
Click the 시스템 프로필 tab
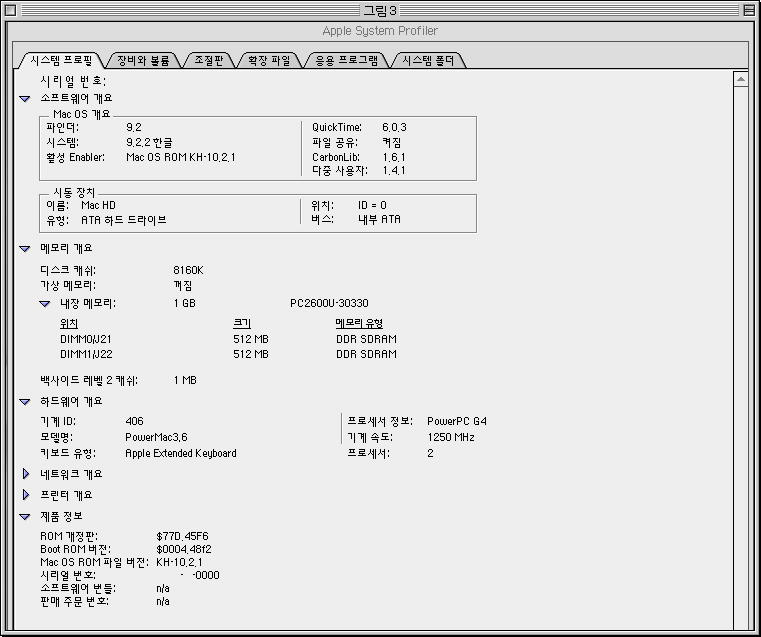(59, 60)
